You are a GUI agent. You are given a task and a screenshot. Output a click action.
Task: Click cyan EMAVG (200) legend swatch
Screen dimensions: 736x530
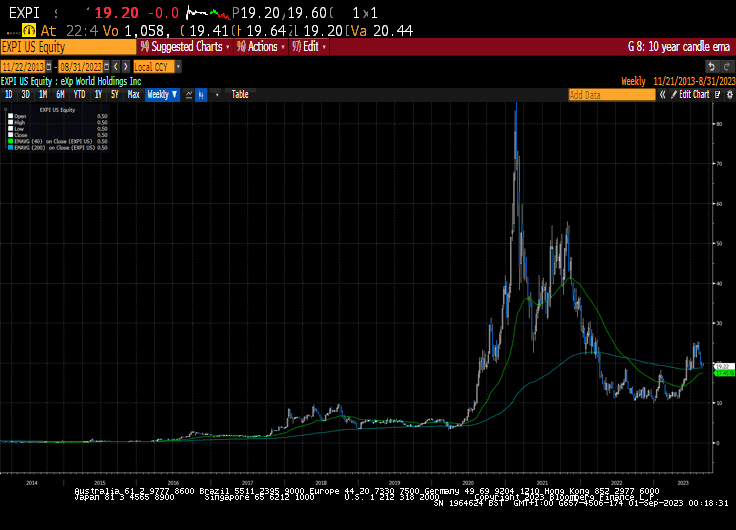tap(10, 147)
